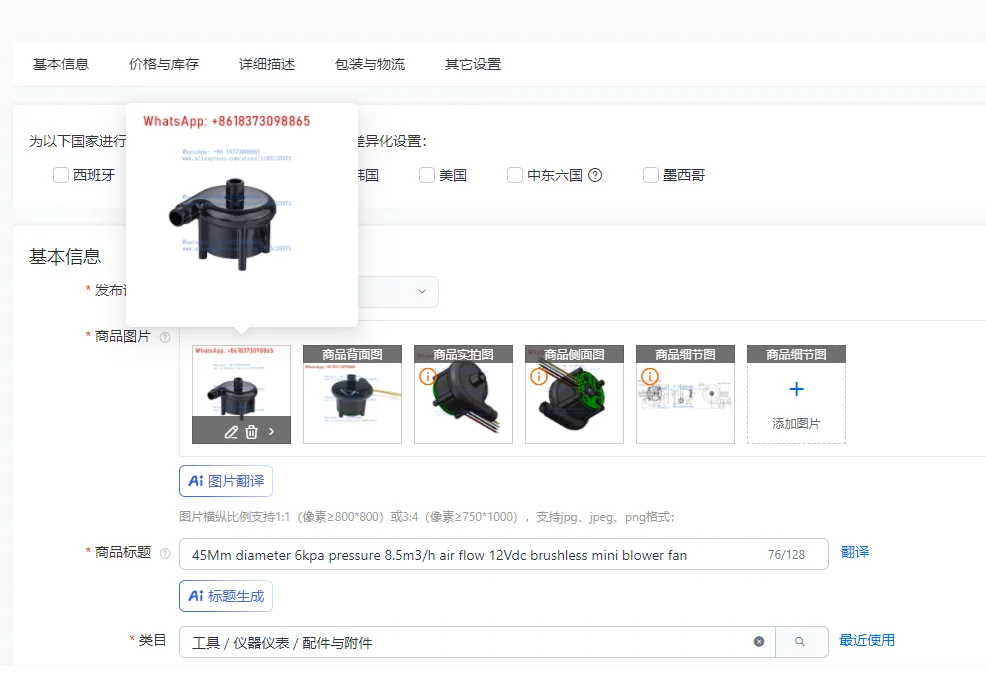Click warning icon on 商品实拍图 thumbnail

coord(428,377)
